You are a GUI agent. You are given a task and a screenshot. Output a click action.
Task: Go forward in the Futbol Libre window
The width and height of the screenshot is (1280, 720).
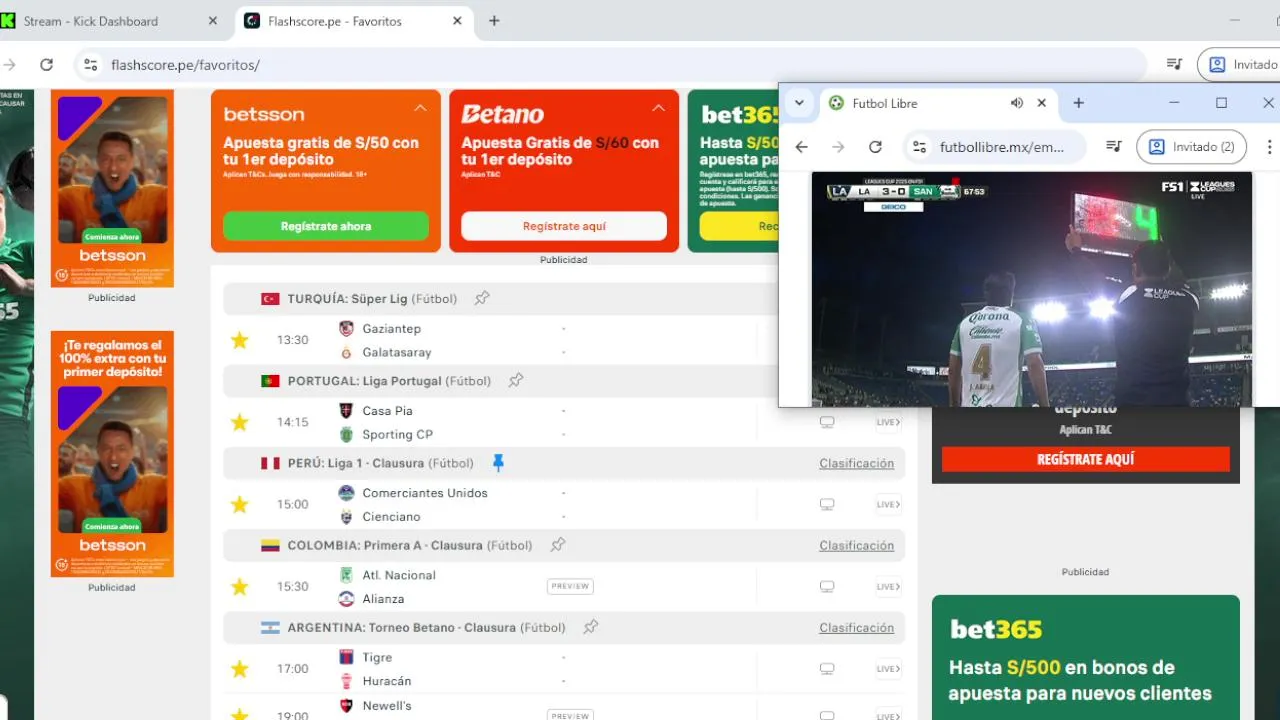tap(838, 146)
